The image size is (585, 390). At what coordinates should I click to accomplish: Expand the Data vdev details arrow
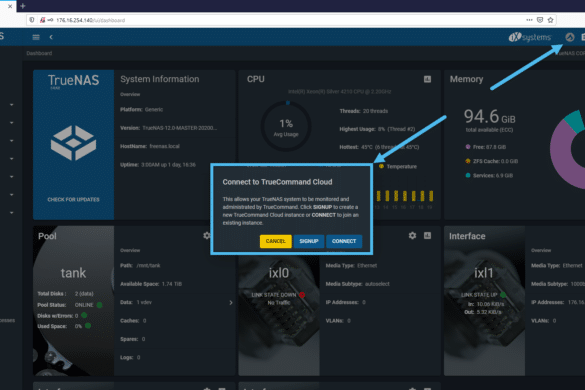pos(231,302)
